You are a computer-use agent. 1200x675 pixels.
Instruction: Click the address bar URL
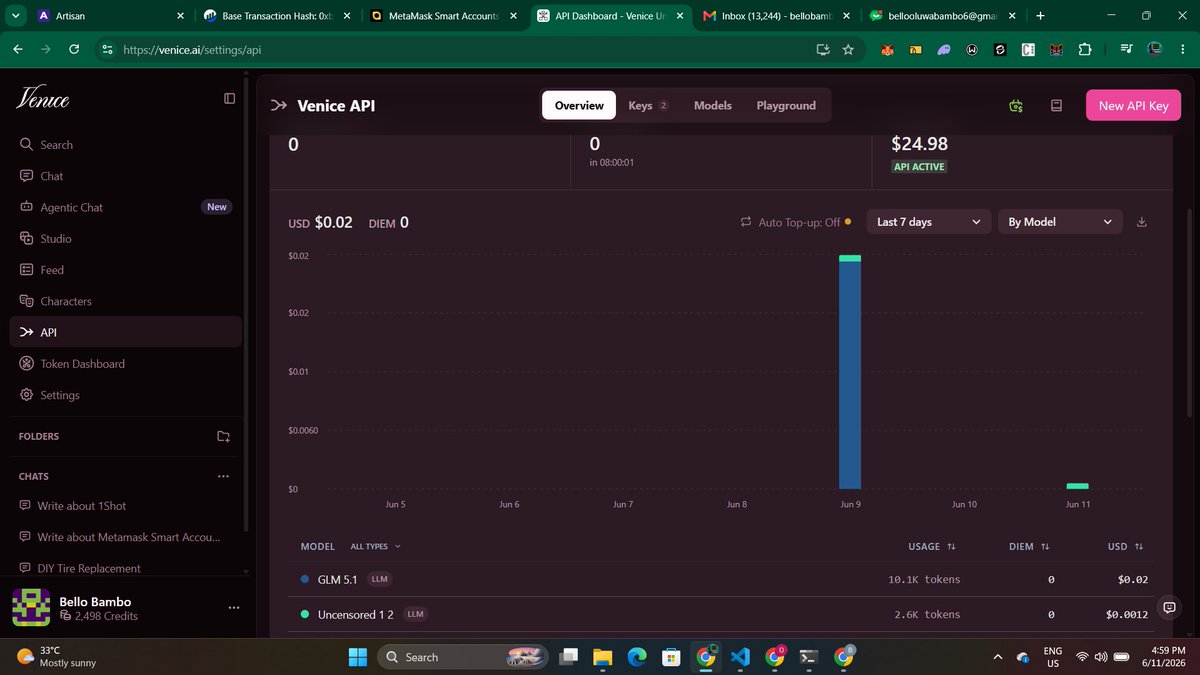(x=192, y=50)
